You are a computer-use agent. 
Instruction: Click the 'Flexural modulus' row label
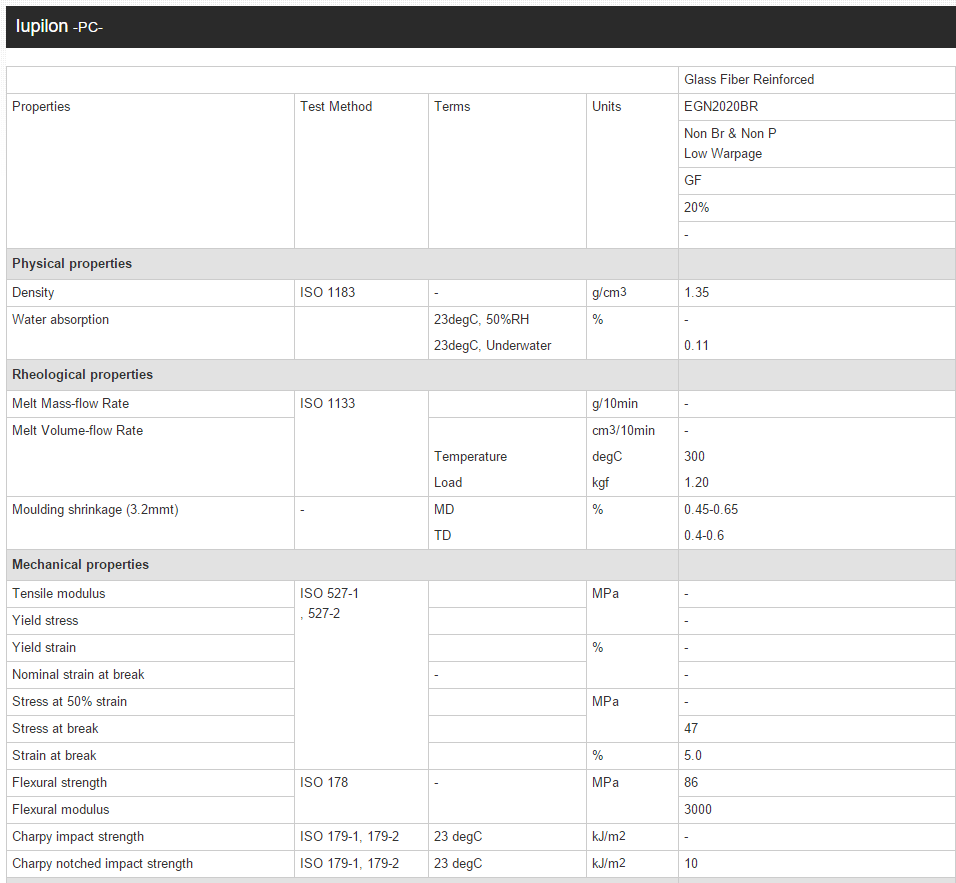60,809
